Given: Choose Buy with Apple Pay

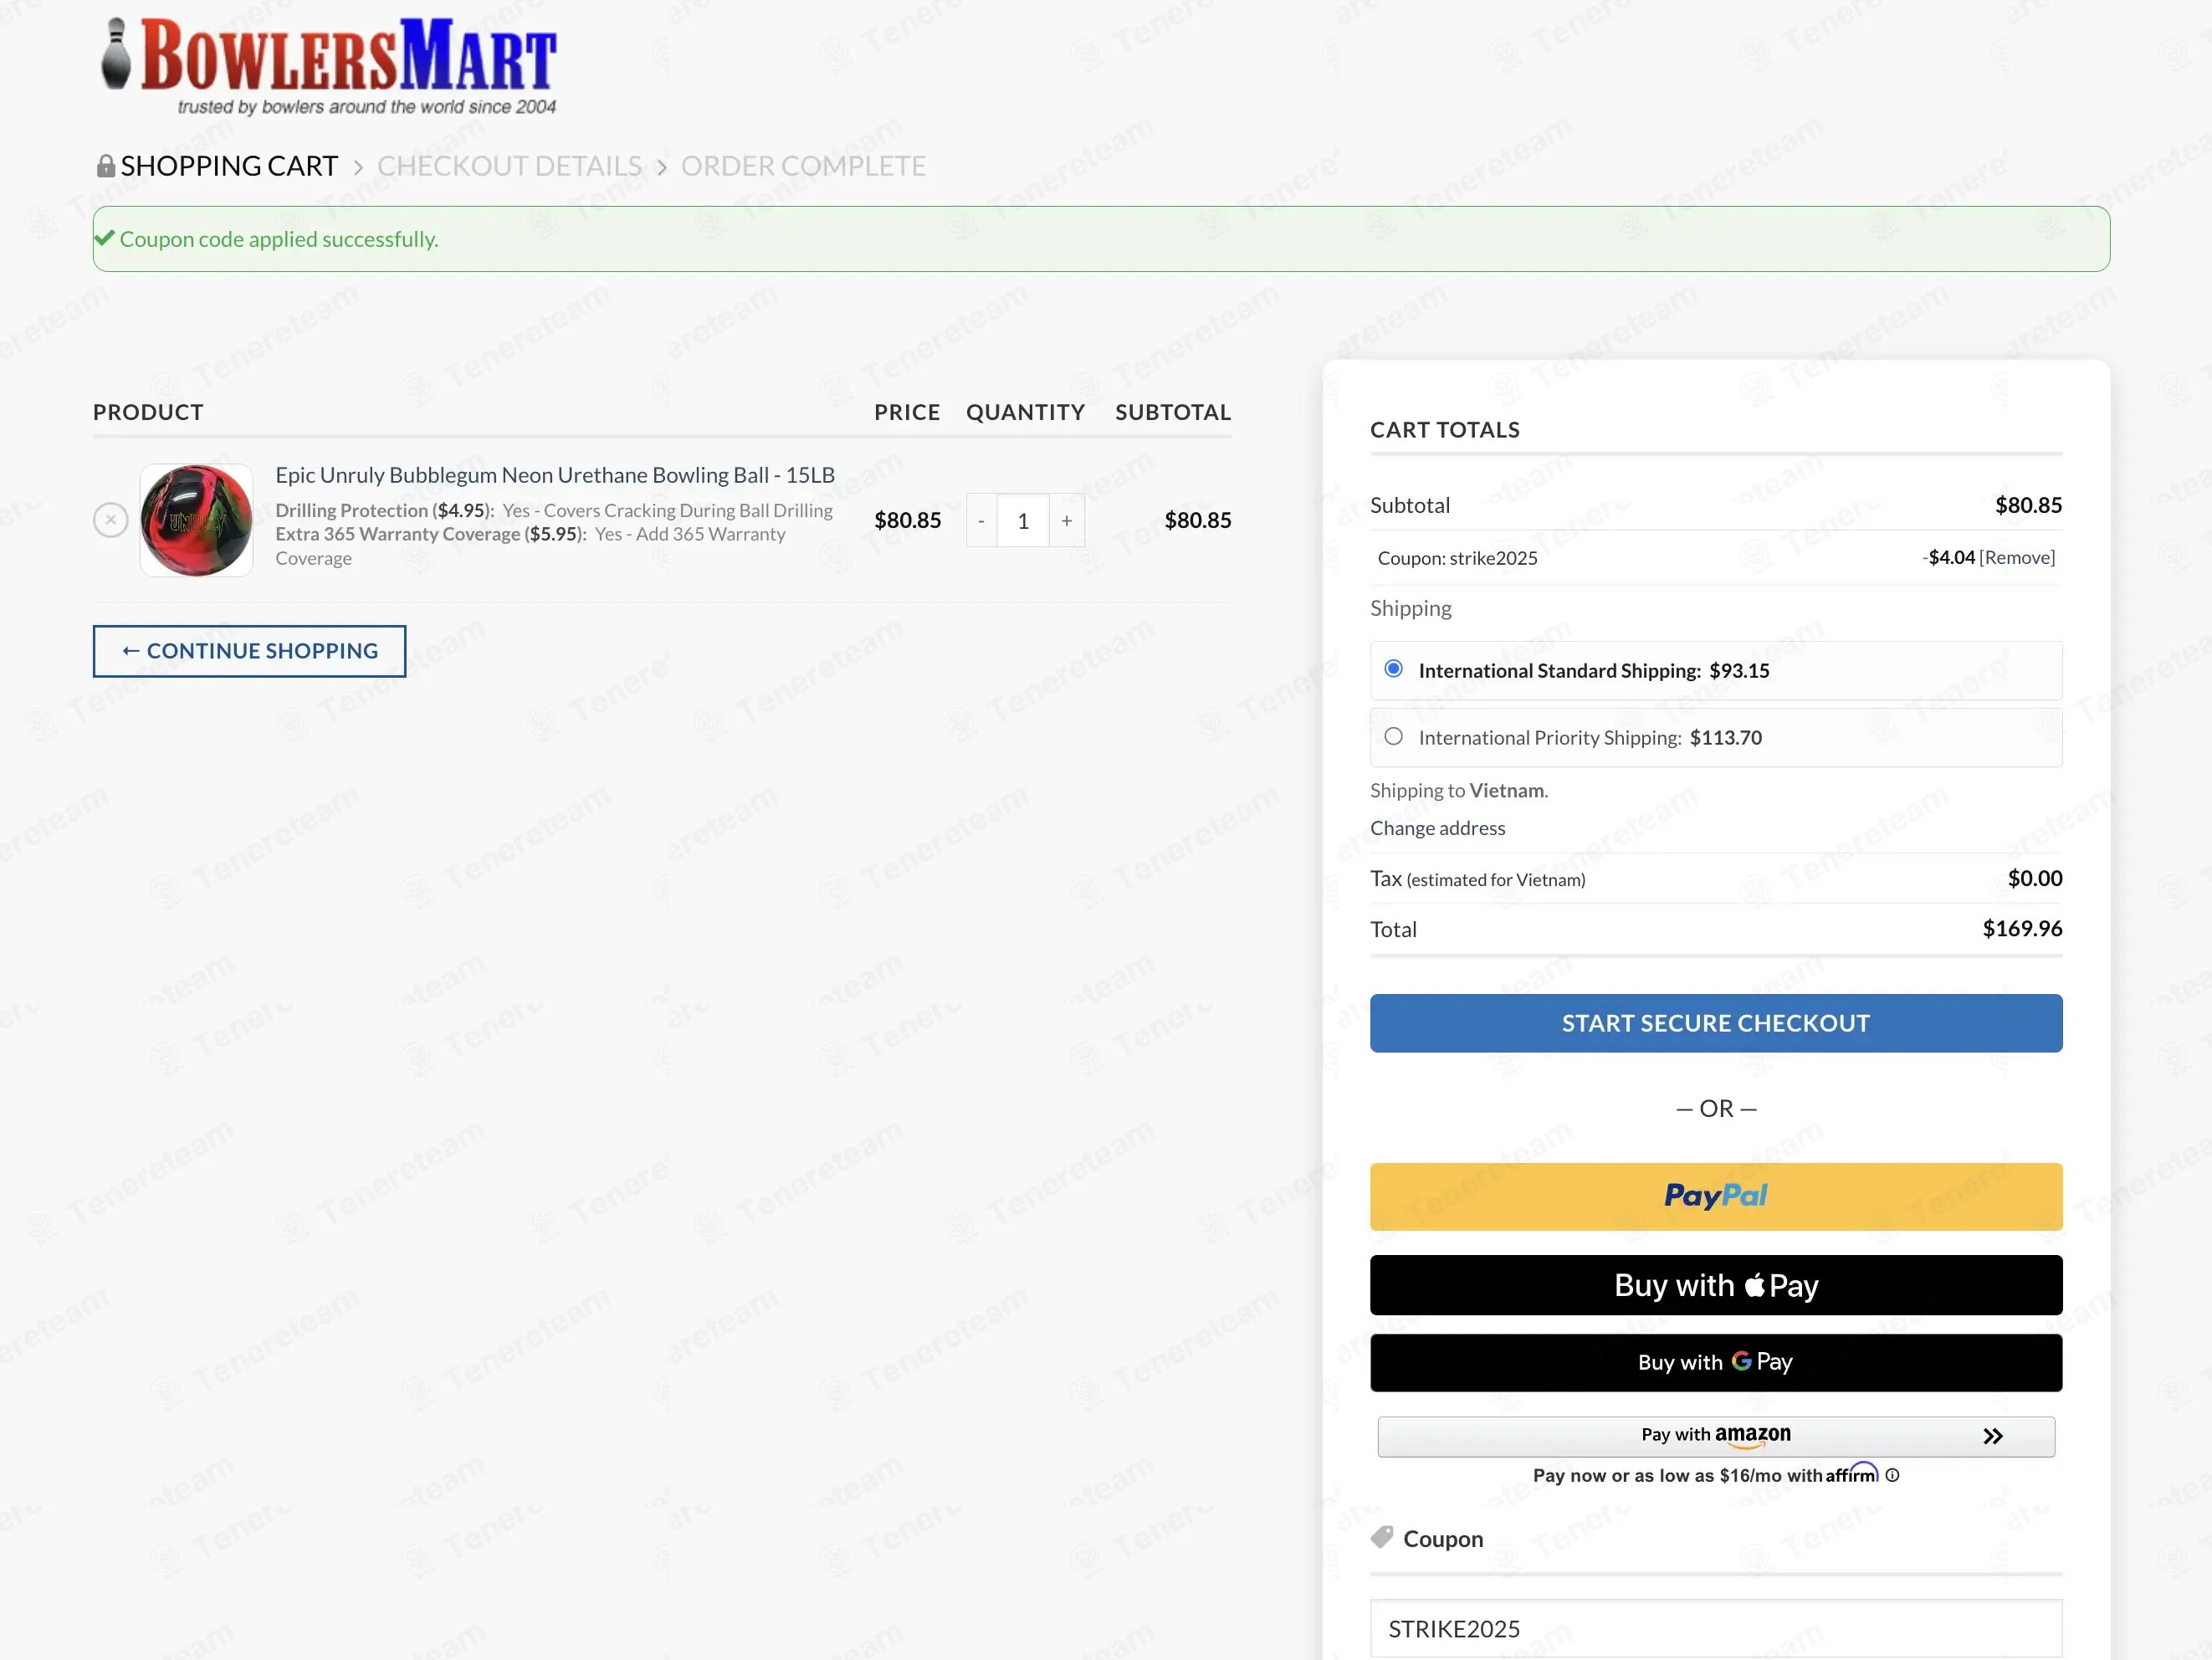Looking at the screenshot, I should point(1716,1285).
